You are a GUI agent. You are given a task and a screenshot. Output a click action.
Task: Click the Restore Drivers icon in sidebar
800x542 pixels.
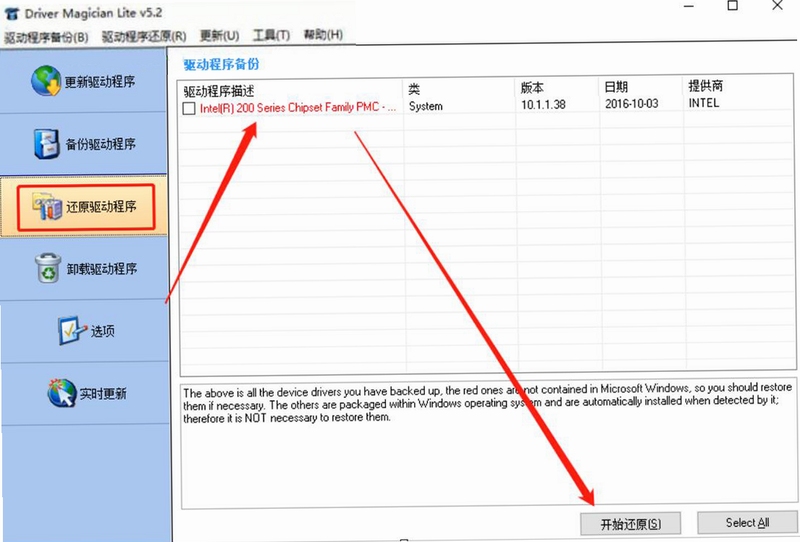click(47, 206)
